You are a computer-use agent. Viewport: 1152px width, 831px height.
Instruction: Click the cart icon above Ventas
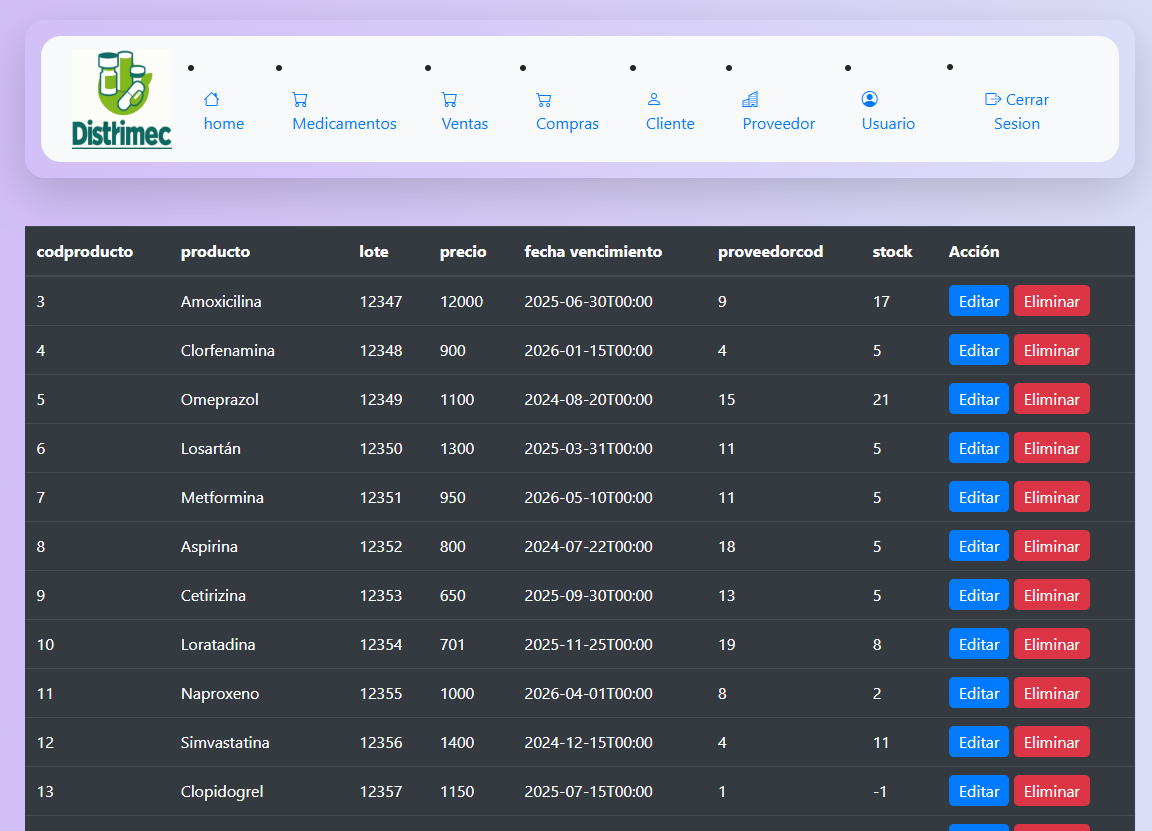pos(449,99)
